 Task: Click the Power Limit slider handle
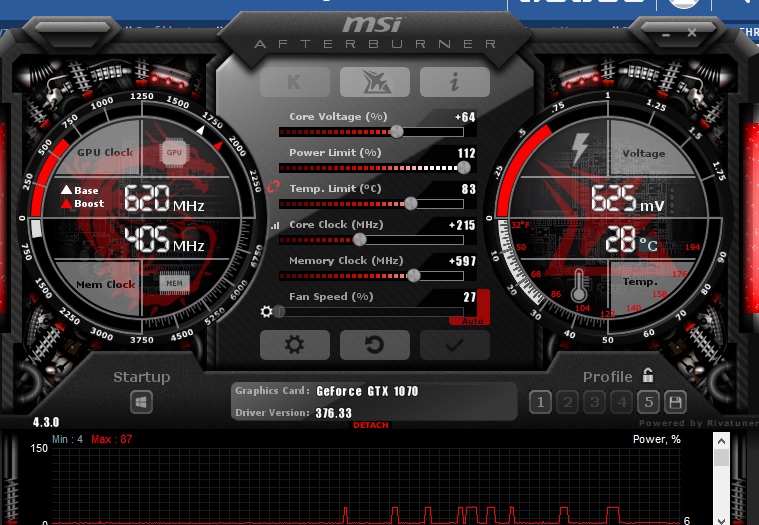(x=464, y=167)
